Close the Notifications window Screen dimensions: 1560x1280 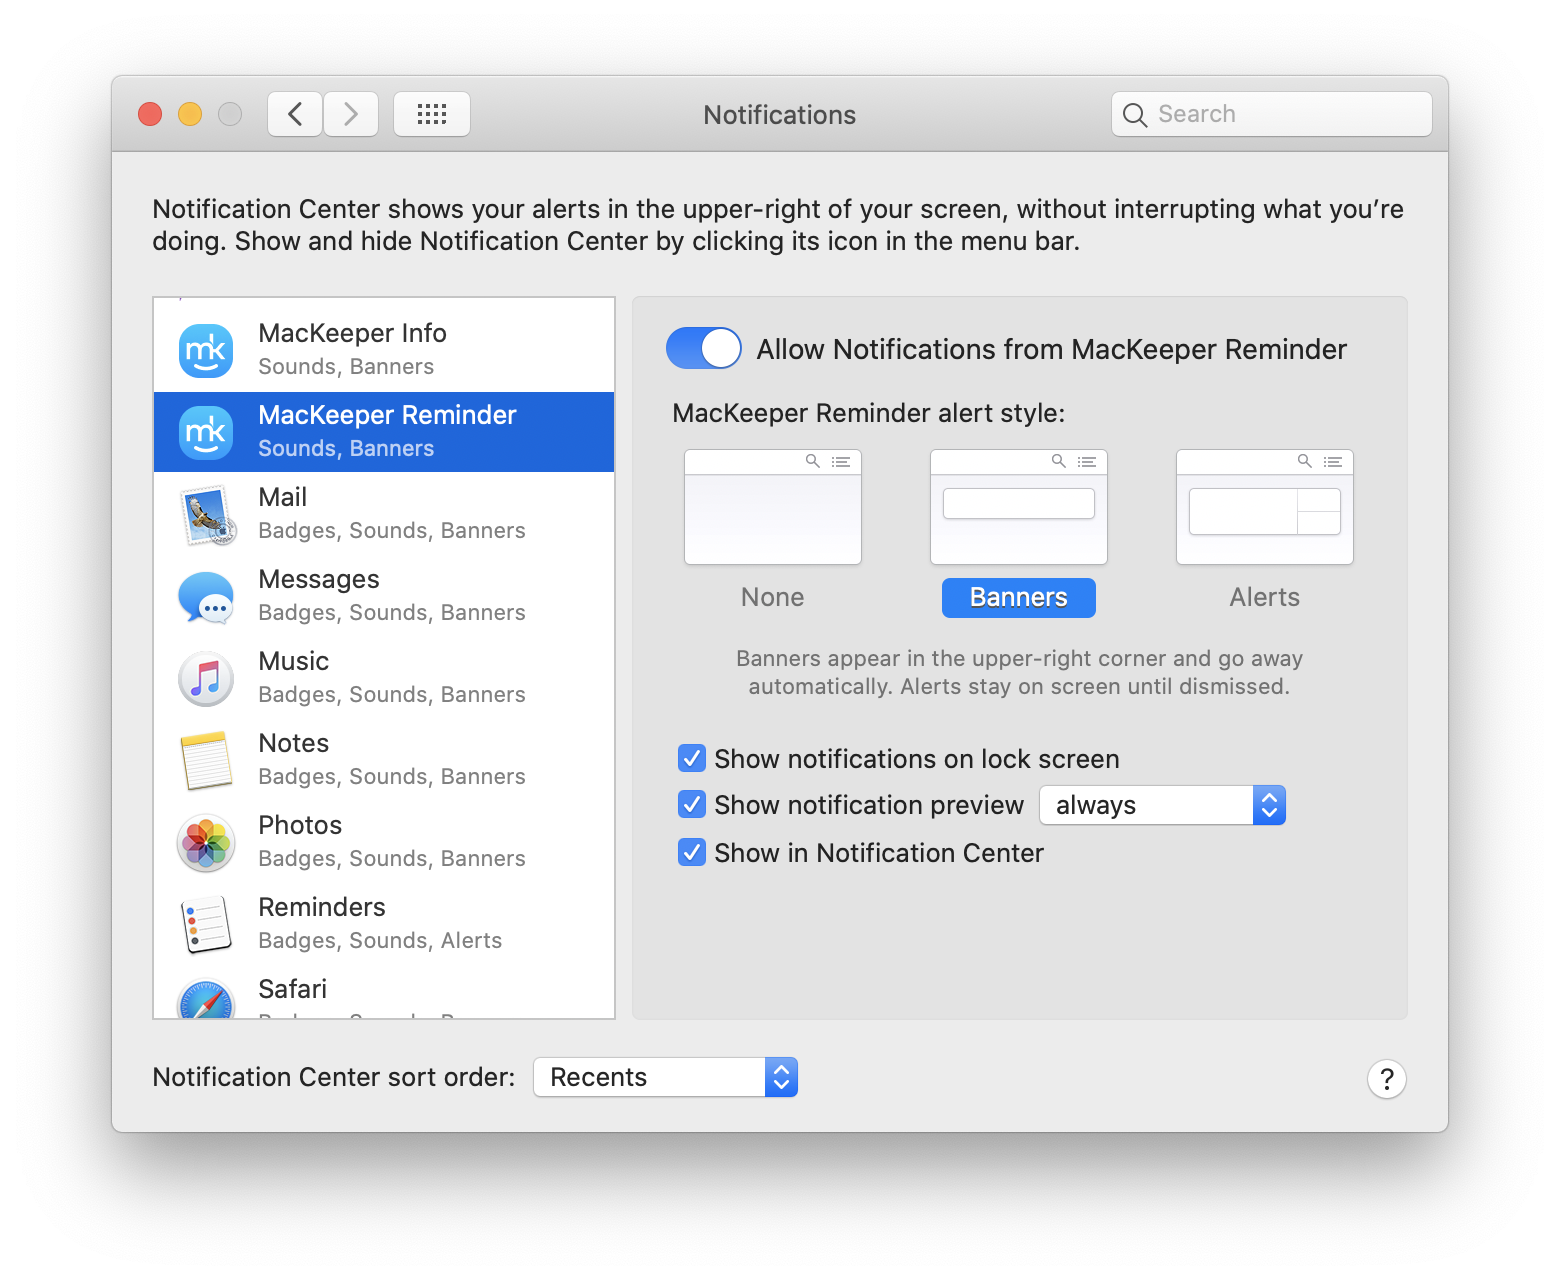[150, 114]
